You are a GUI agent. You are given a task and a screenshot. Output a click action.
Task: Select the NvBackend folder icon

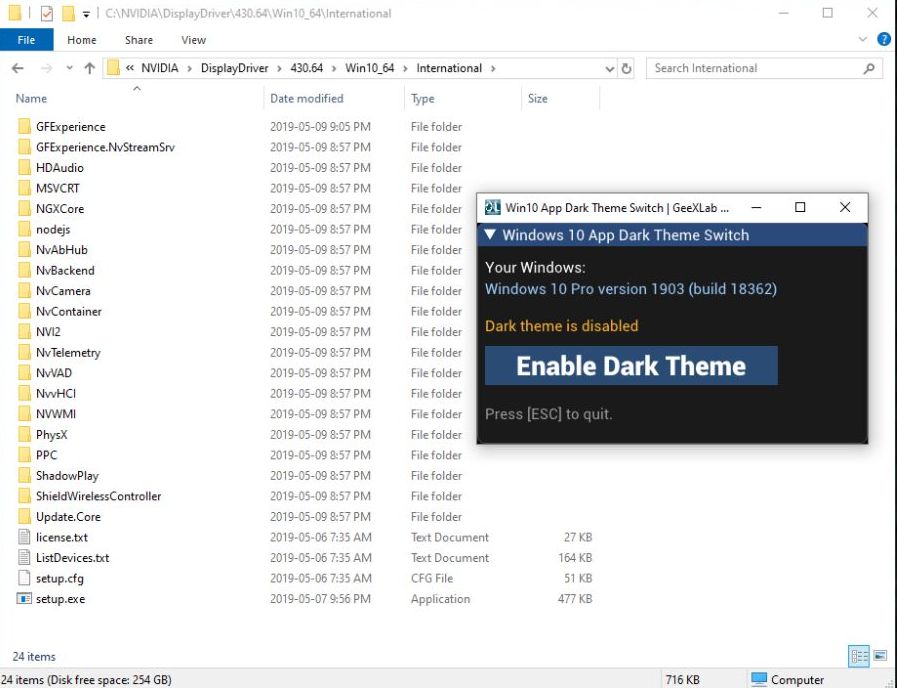click(x=25, y=271)
